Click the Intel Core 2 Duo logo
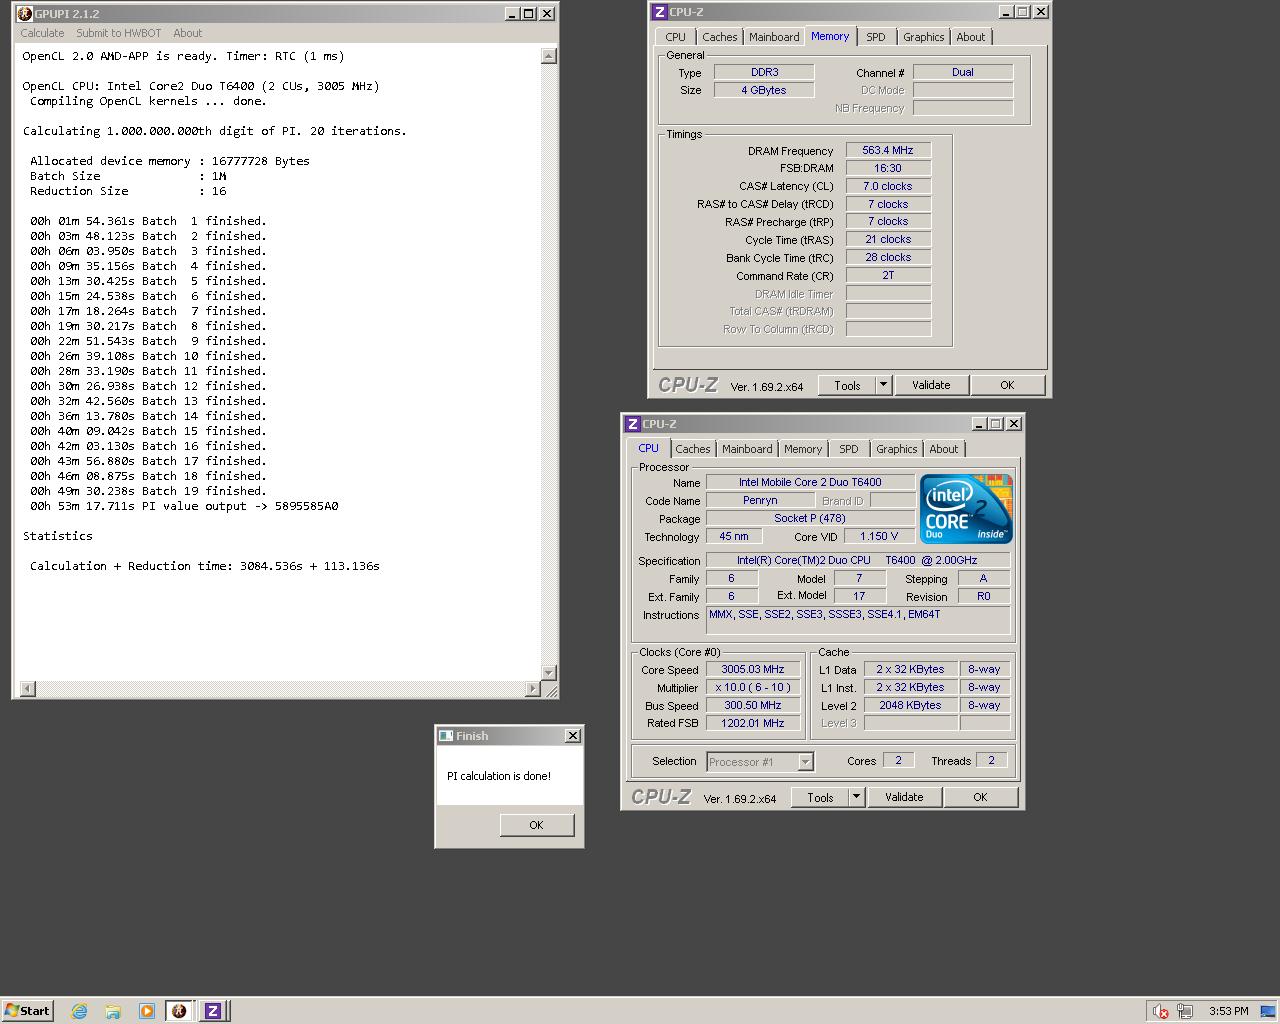 click(965, 509)
